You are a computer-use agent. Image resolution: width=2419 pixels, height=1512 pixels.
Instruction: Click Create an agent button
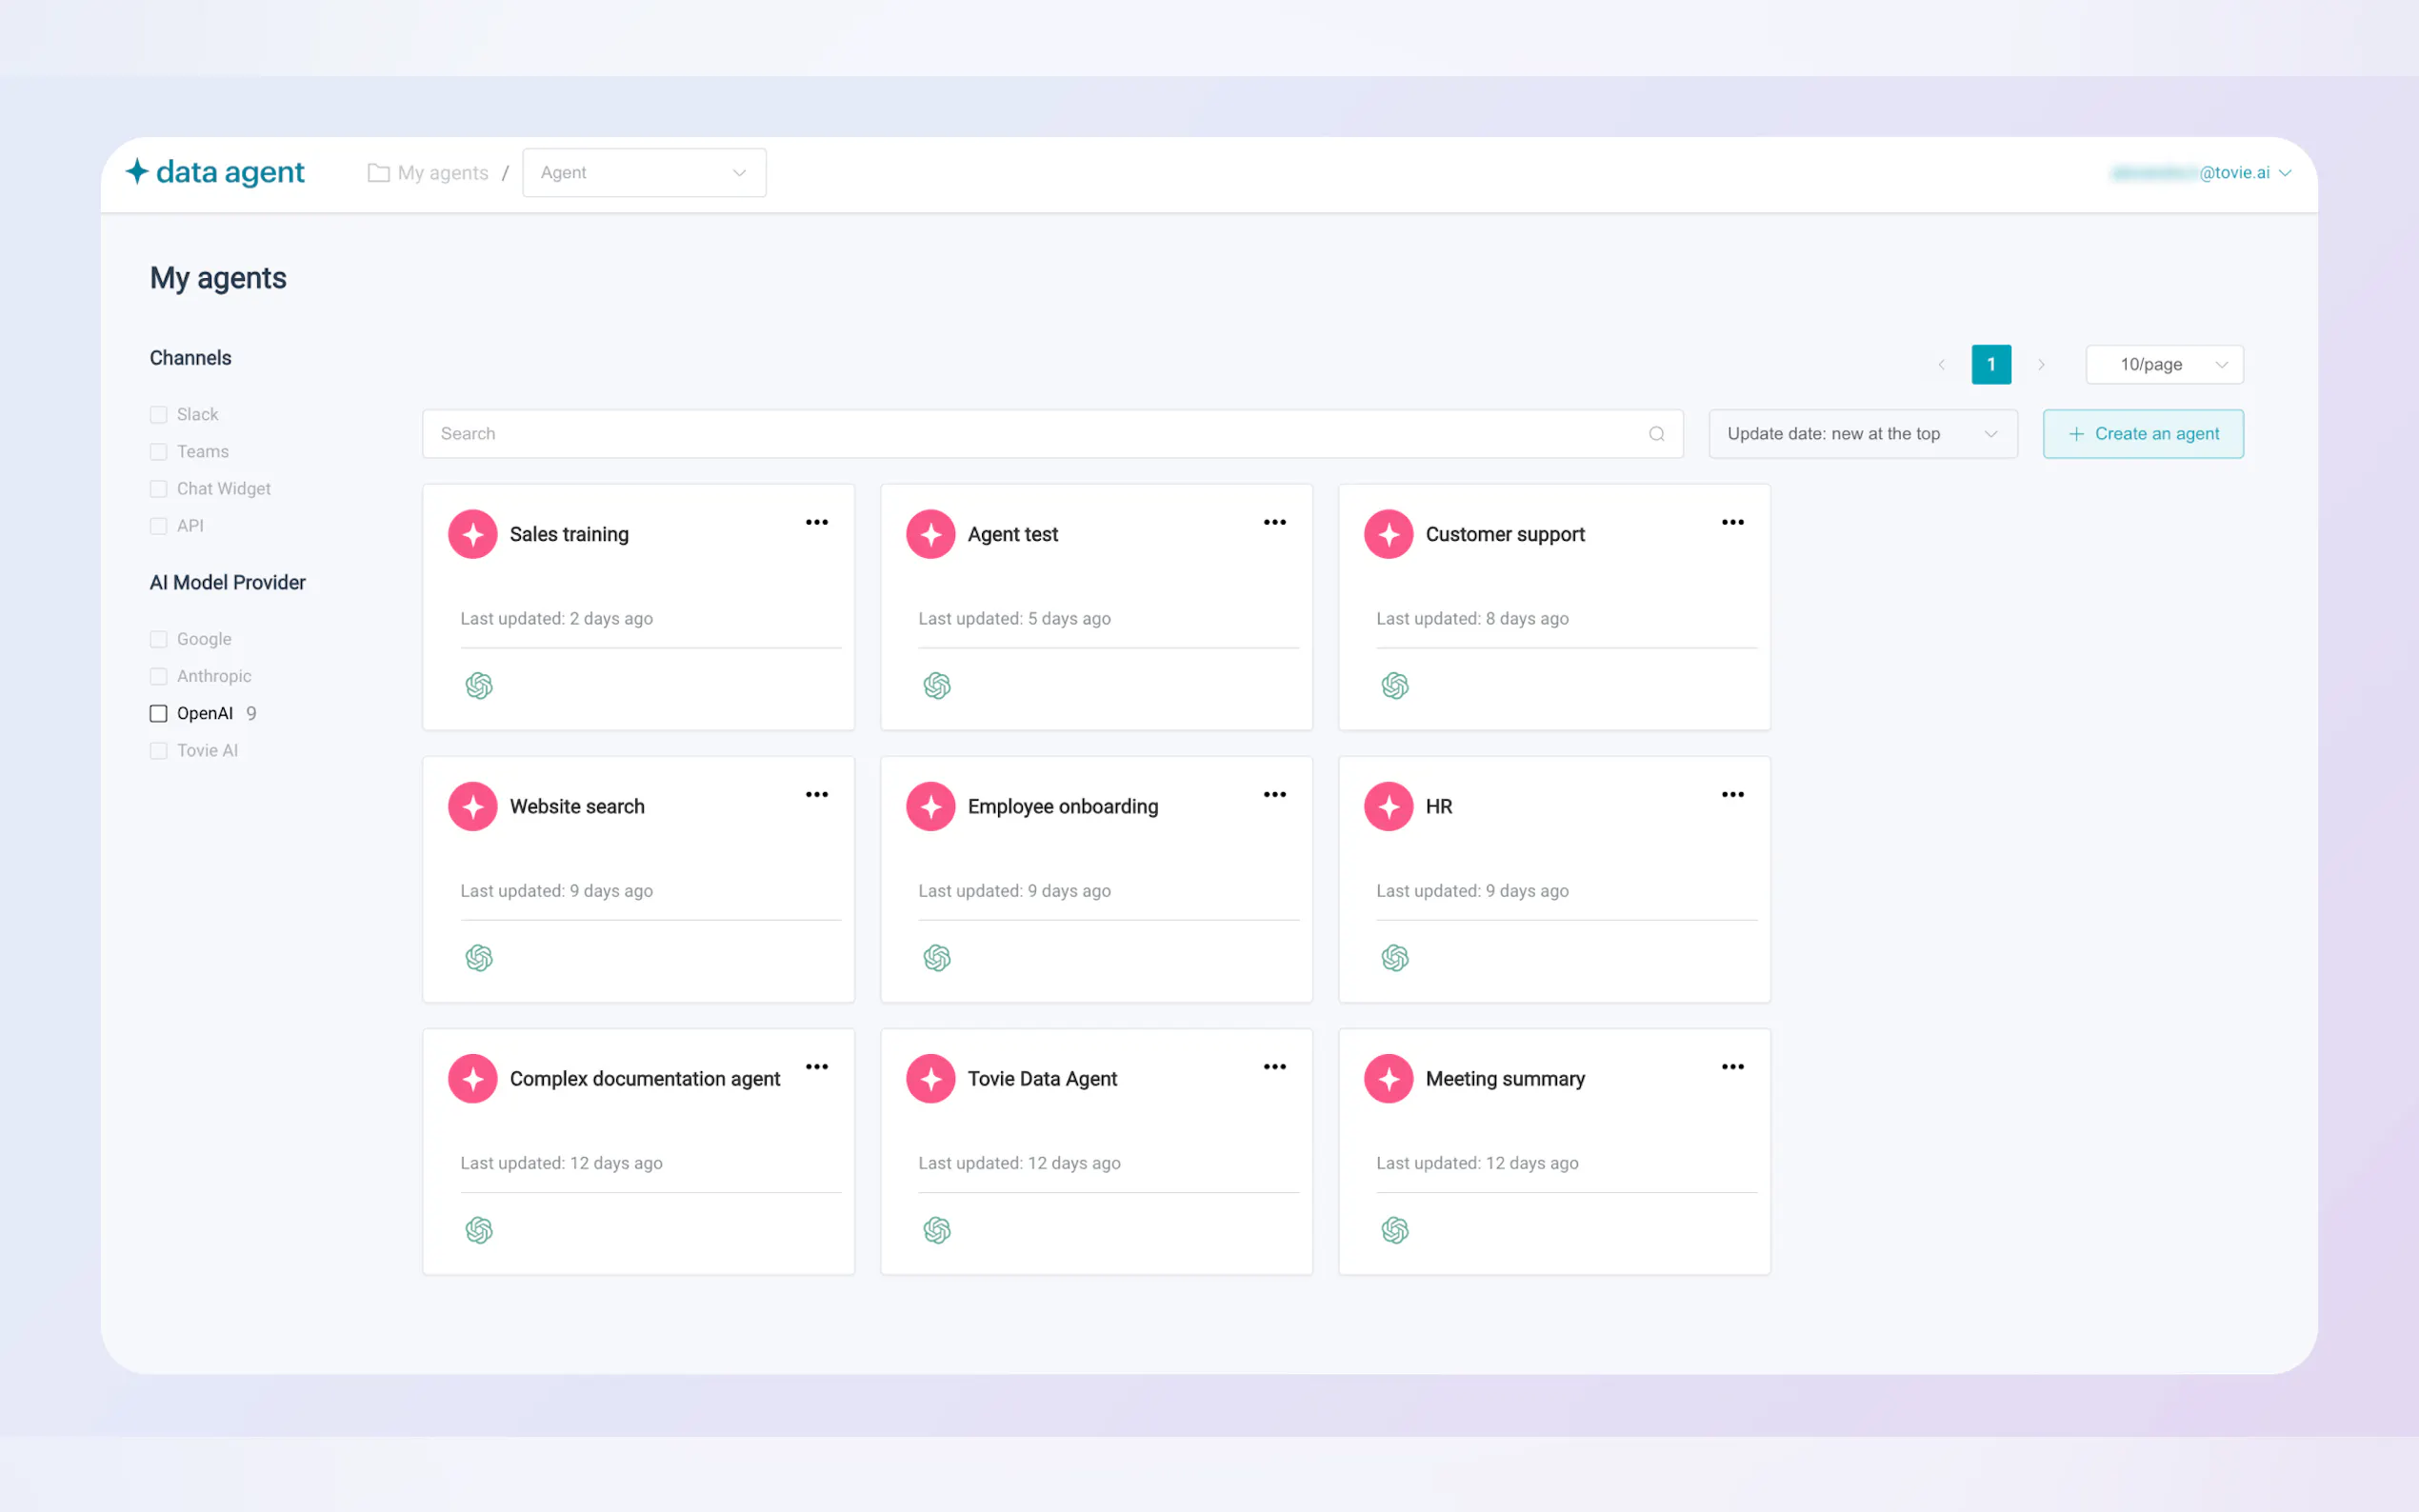click(x=2142, y=434)
